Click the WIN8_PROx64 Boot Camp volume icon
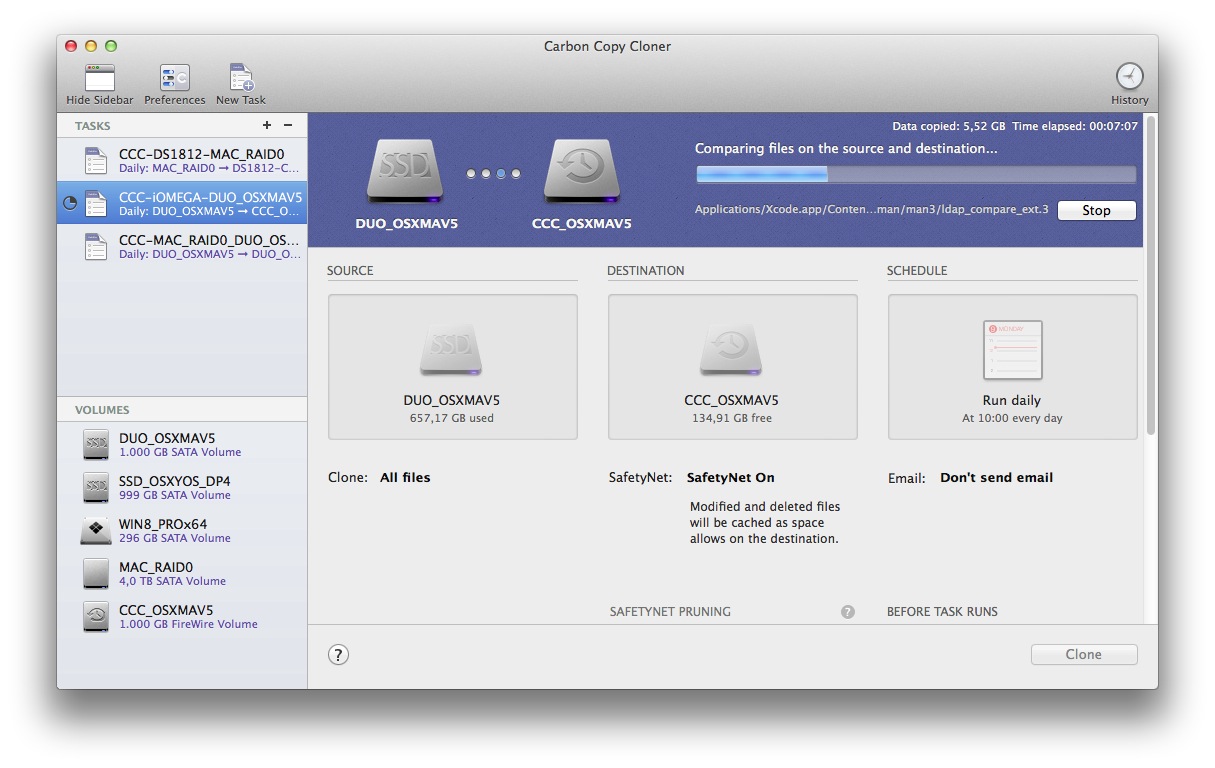Viewport: 1215px width, 768px height. pyautogui.click(x=96, y=530)
